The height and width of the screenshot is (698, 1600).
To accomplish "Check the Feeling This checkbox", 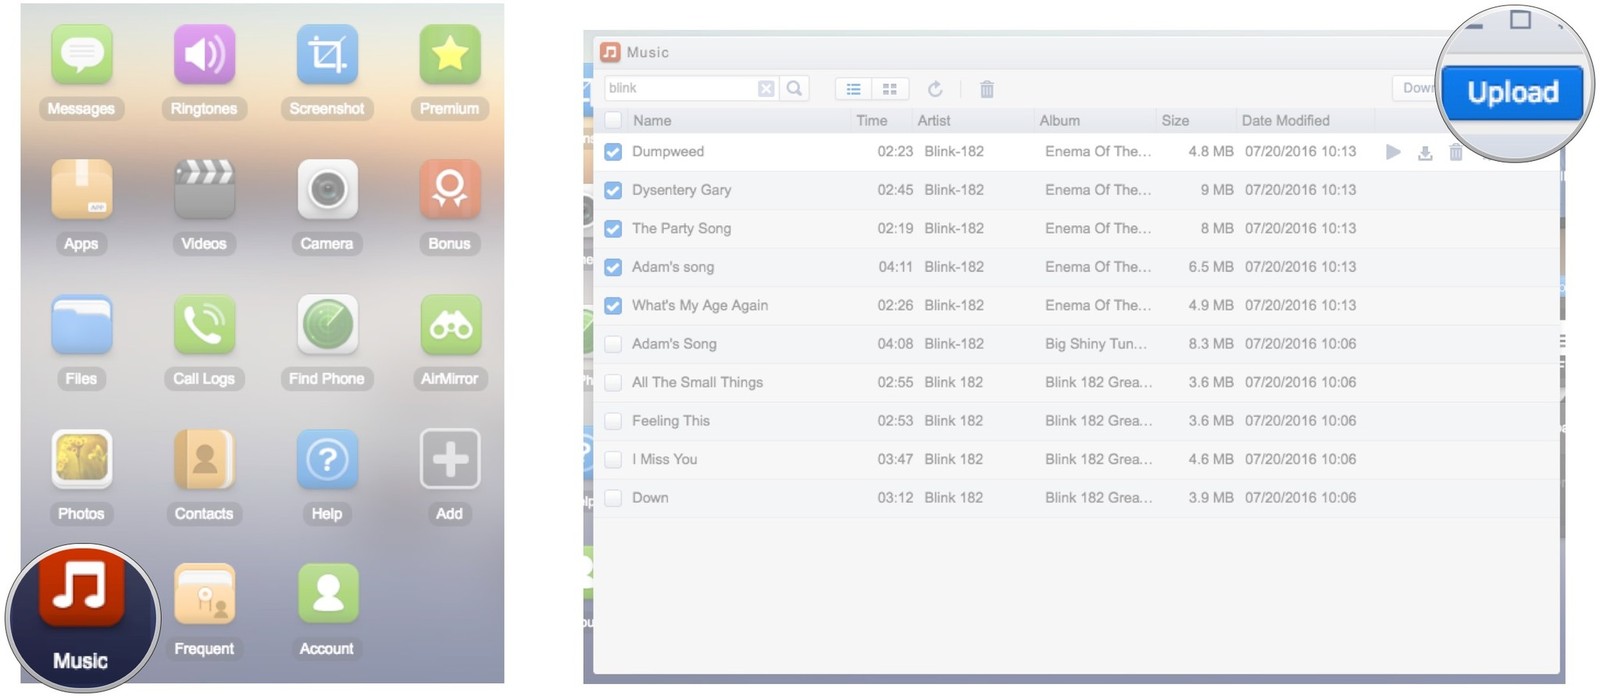I will [613, 421].
